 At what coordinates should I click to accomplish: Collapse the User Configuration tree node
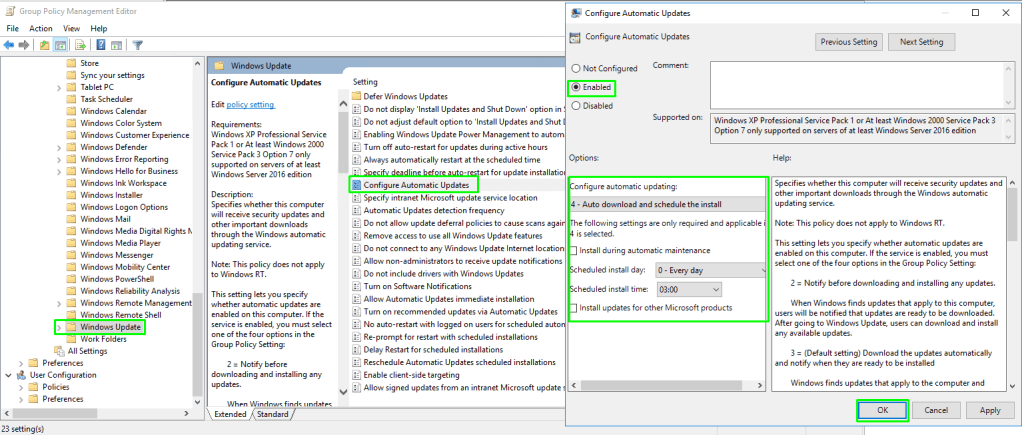tap(9, 375)
